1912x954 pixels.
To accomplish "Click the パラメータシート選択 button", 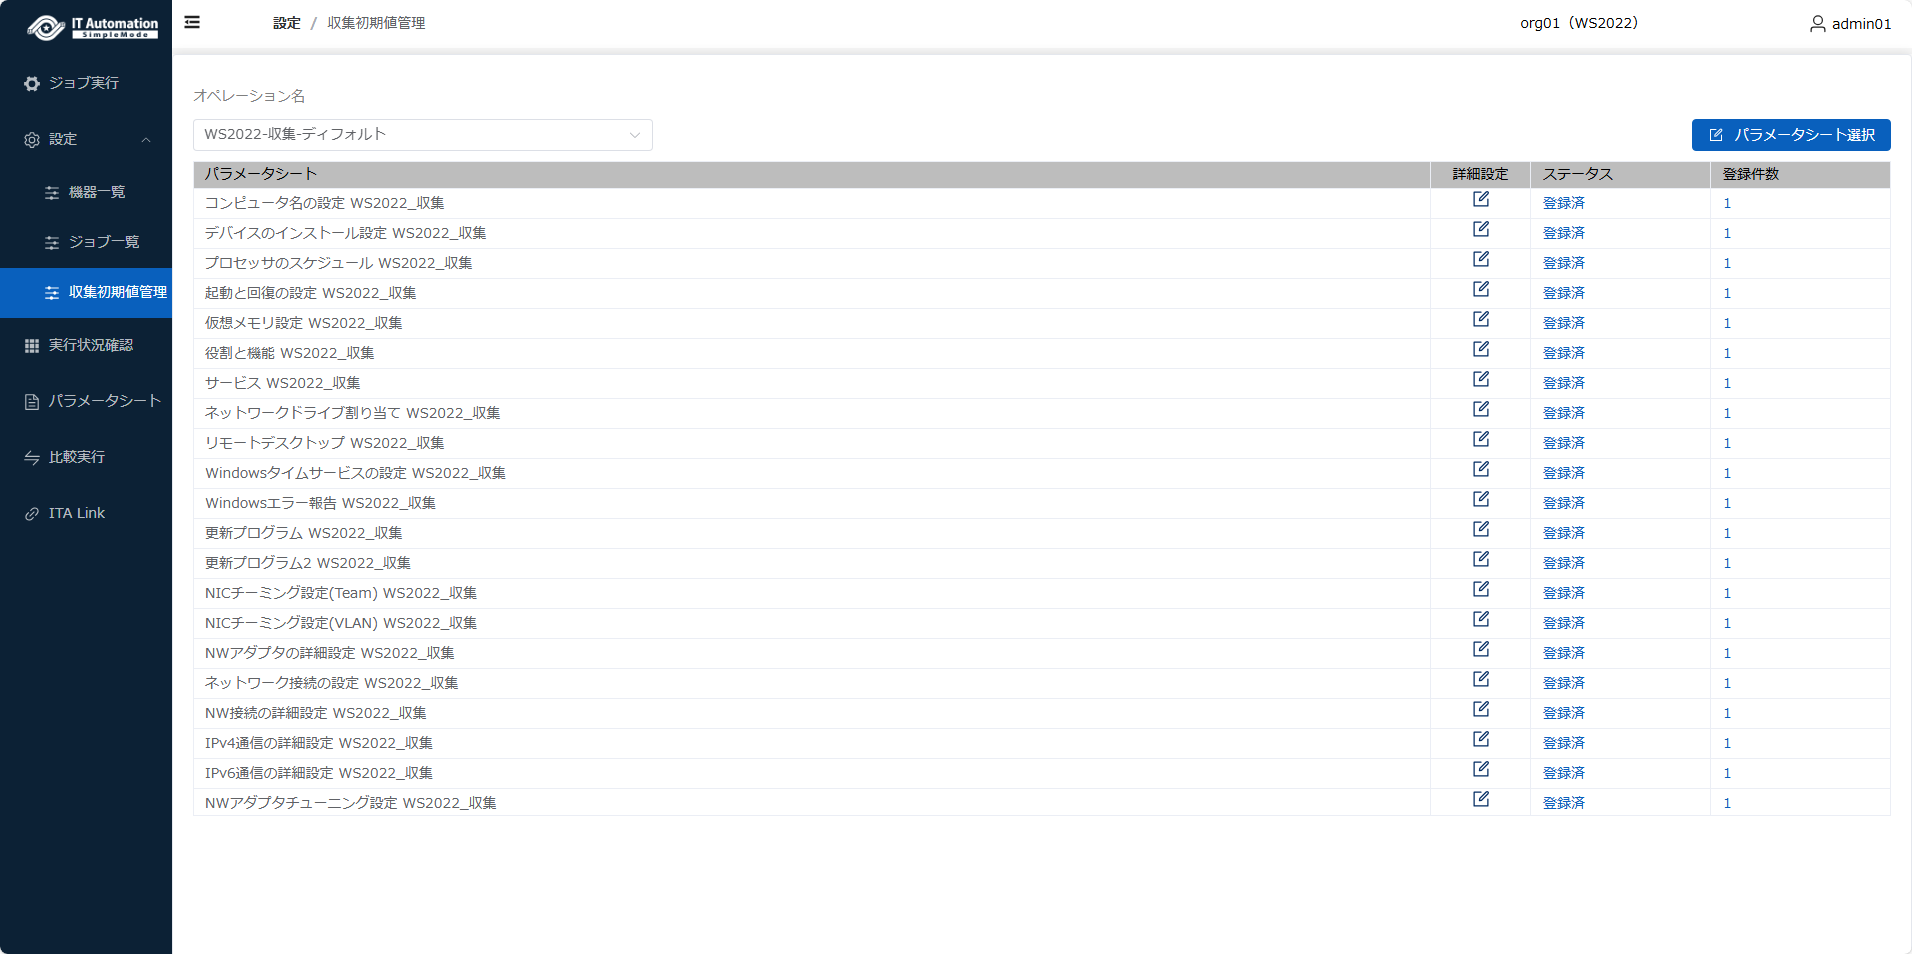I will click(1790, 135).
